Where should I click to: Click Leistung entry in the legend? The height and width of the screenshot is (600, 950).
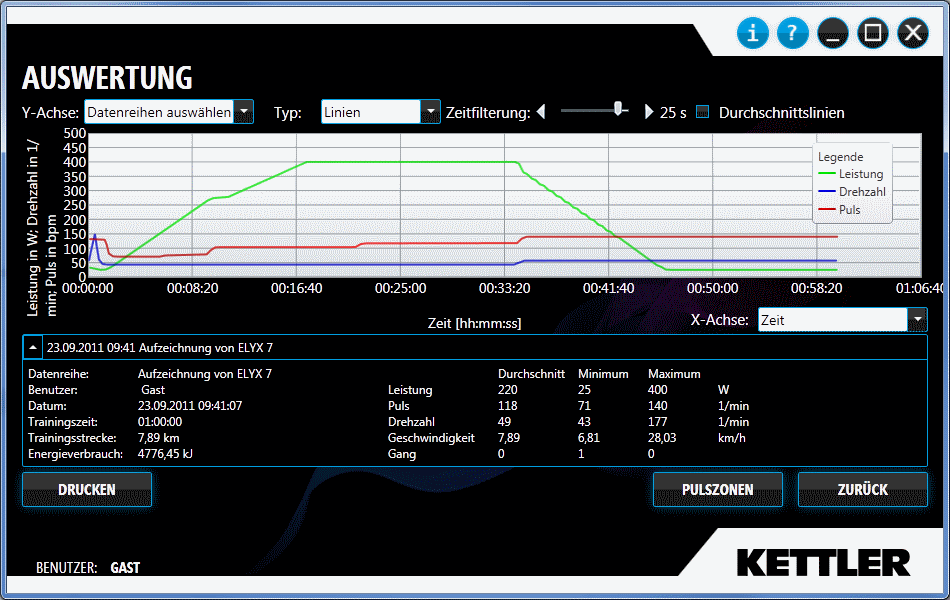tap(860, 174)
